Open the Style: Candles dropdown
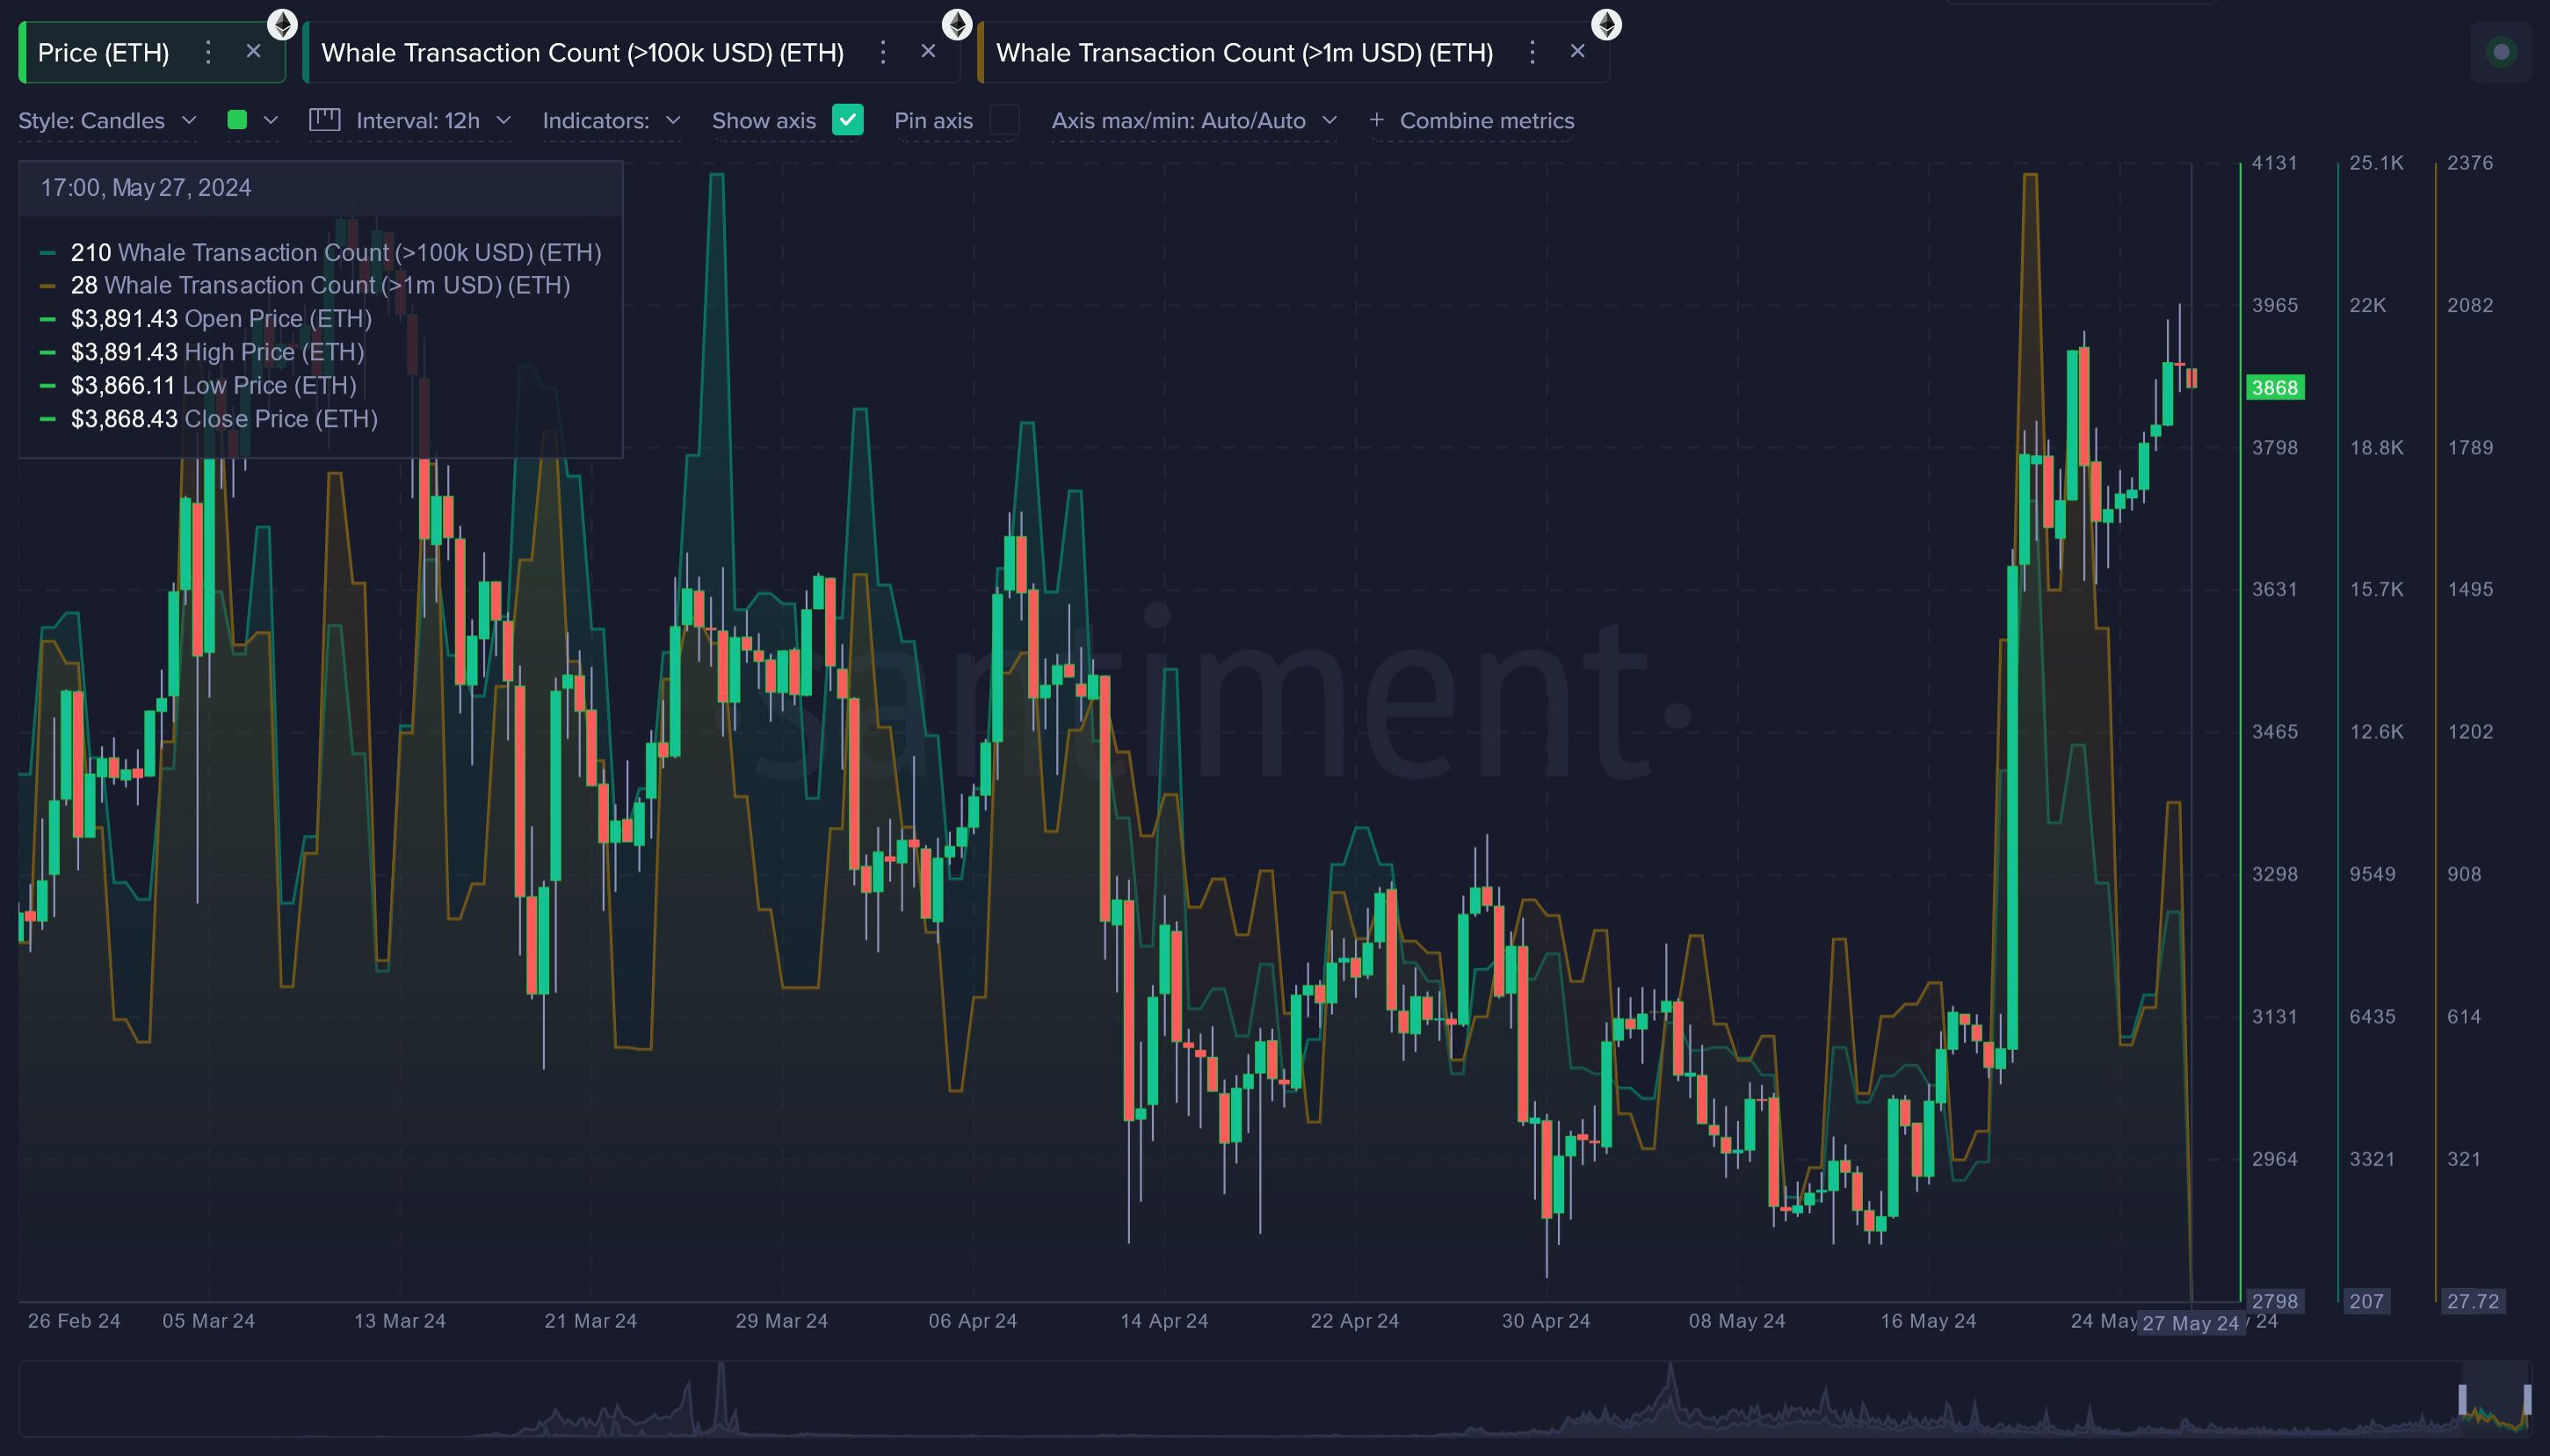 tap(106, 121)
